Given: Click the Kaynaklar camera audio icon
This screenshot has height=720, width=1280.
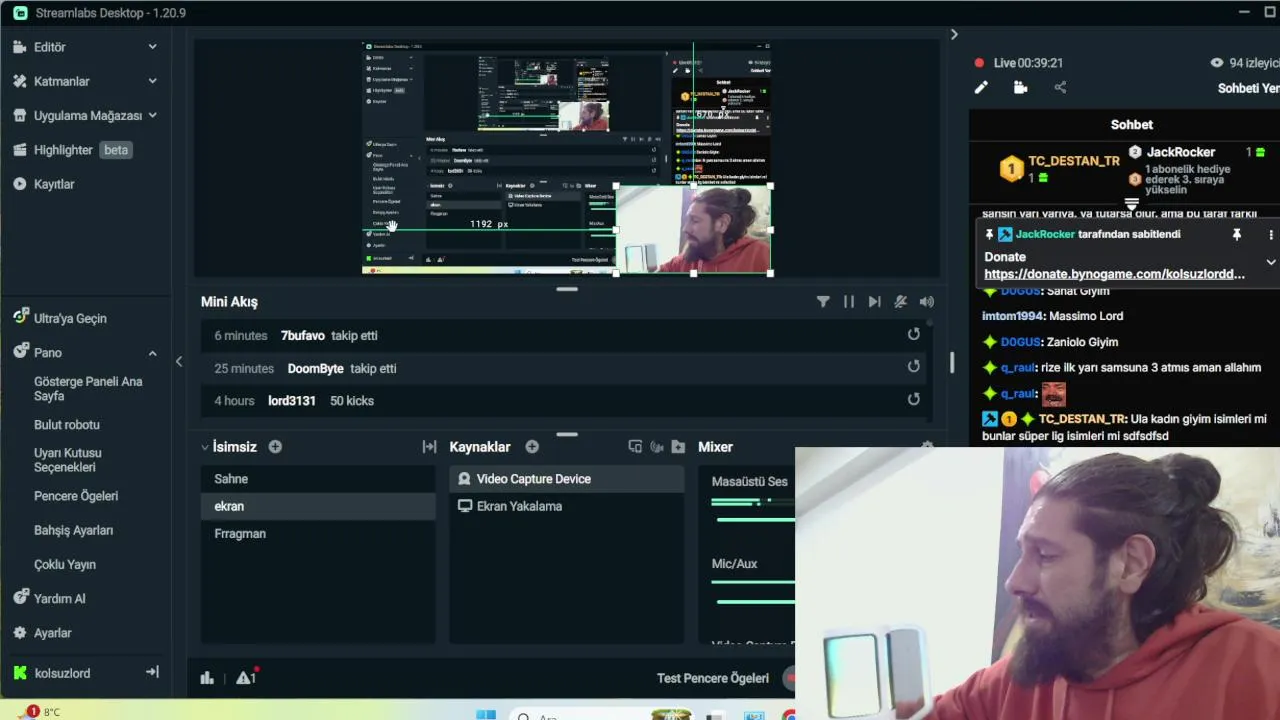Looking at the screenshot, I should pos(657,447).
